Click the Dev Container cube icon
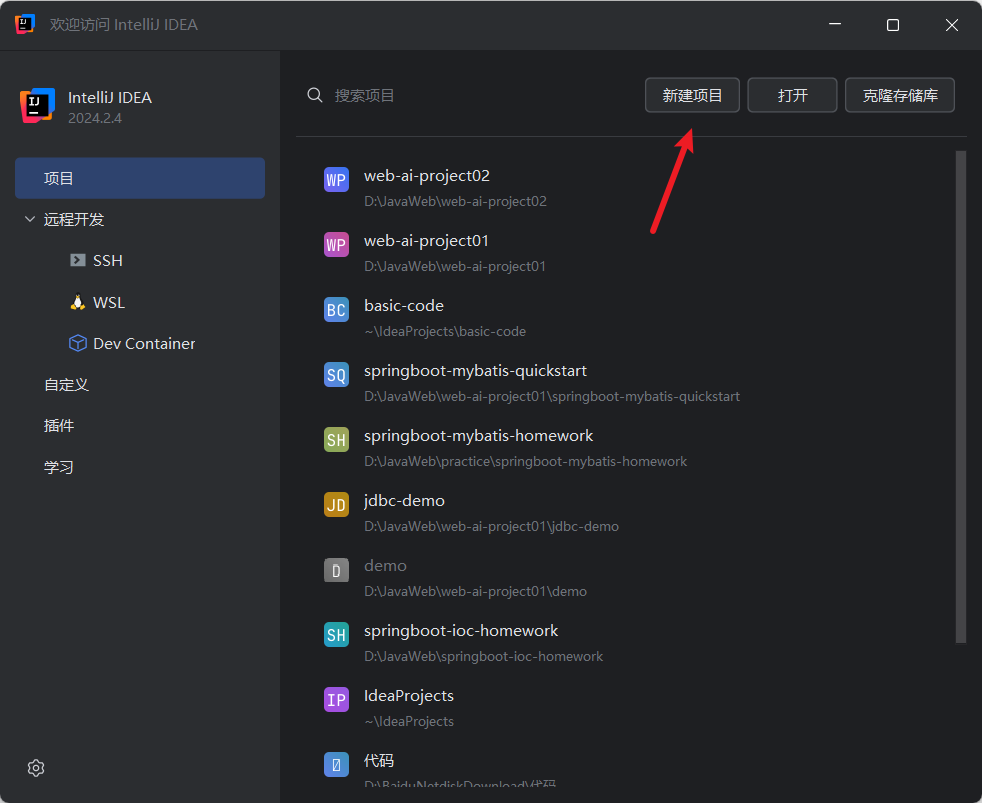The image size is (982, 803). (x=78, y=343)
